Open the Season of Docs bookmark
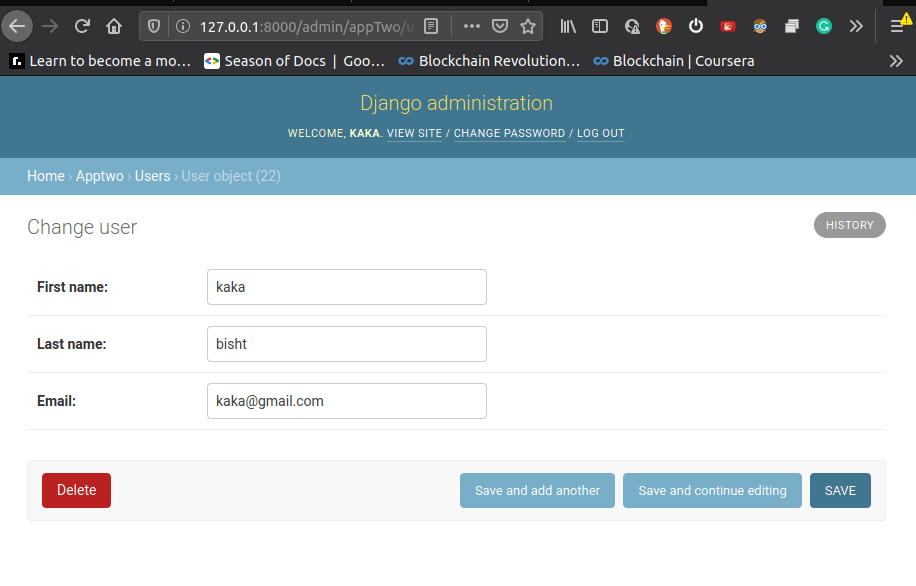The height and width of the screenshot is (586, 916). point(295,61)
